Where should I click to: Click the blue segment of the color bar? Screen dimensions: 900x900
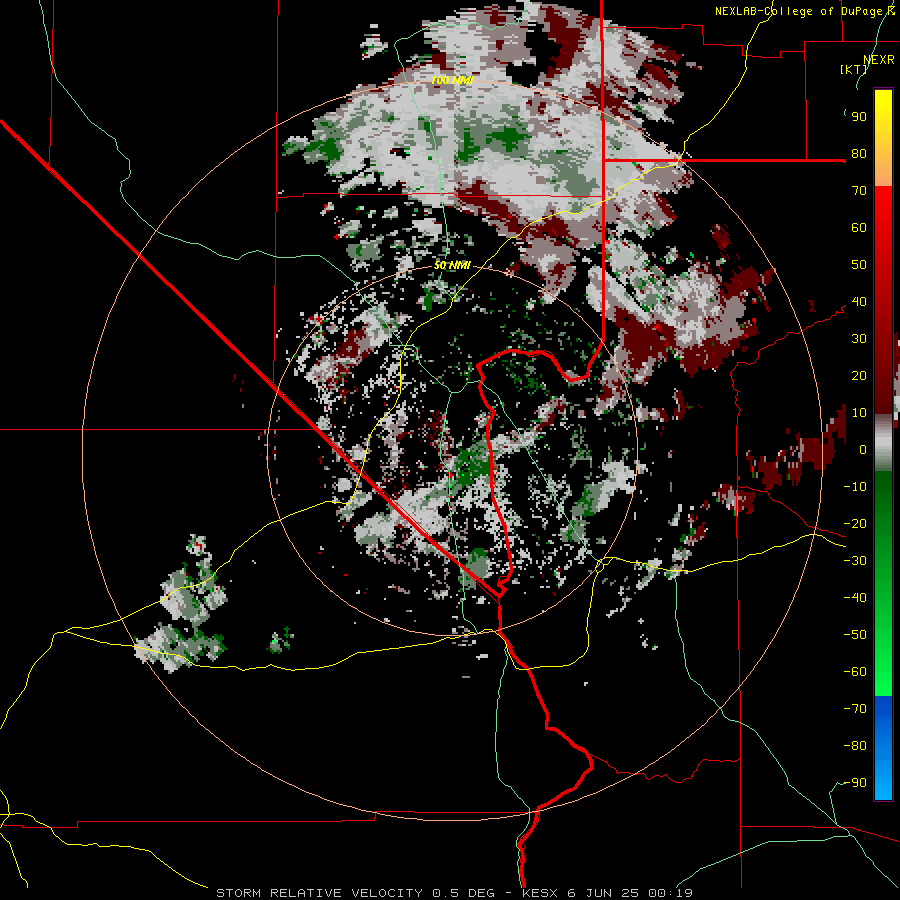[x=883, y=747]
